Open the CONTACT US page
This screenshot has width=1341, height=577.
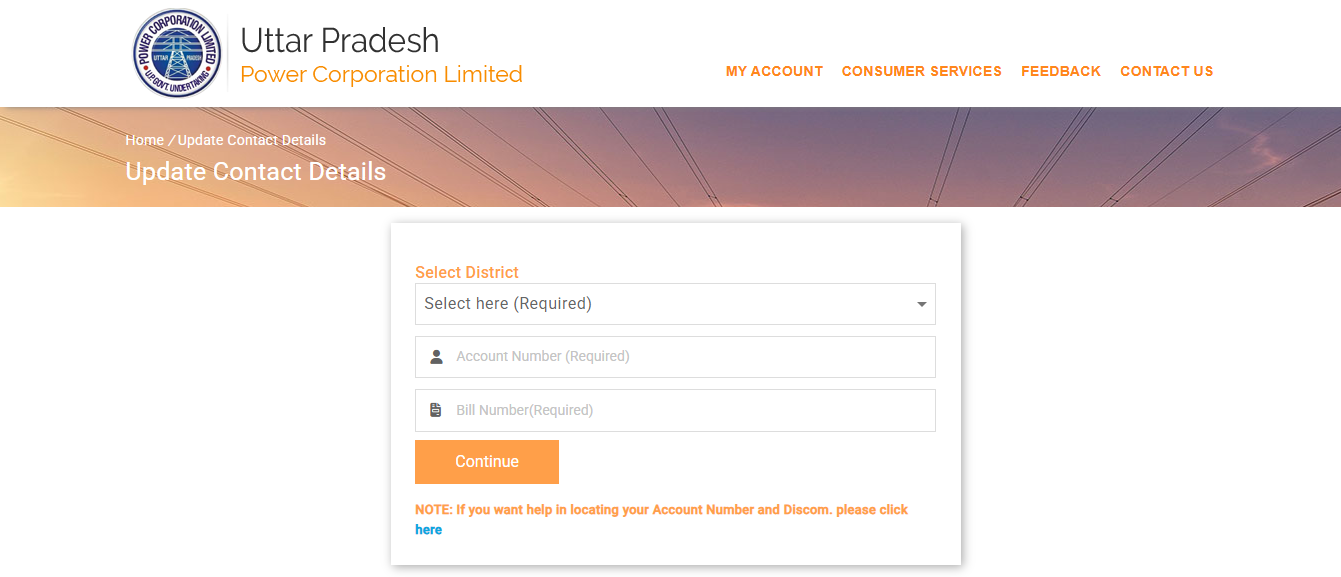point(1166,71)
